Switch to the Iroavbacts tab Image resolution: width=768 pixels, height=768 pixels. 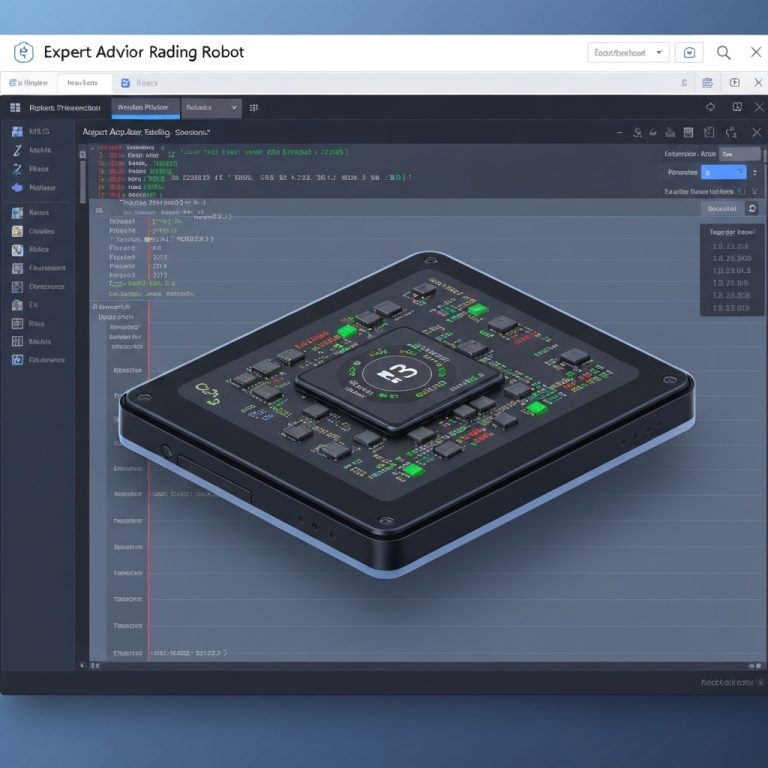[84, 83]
